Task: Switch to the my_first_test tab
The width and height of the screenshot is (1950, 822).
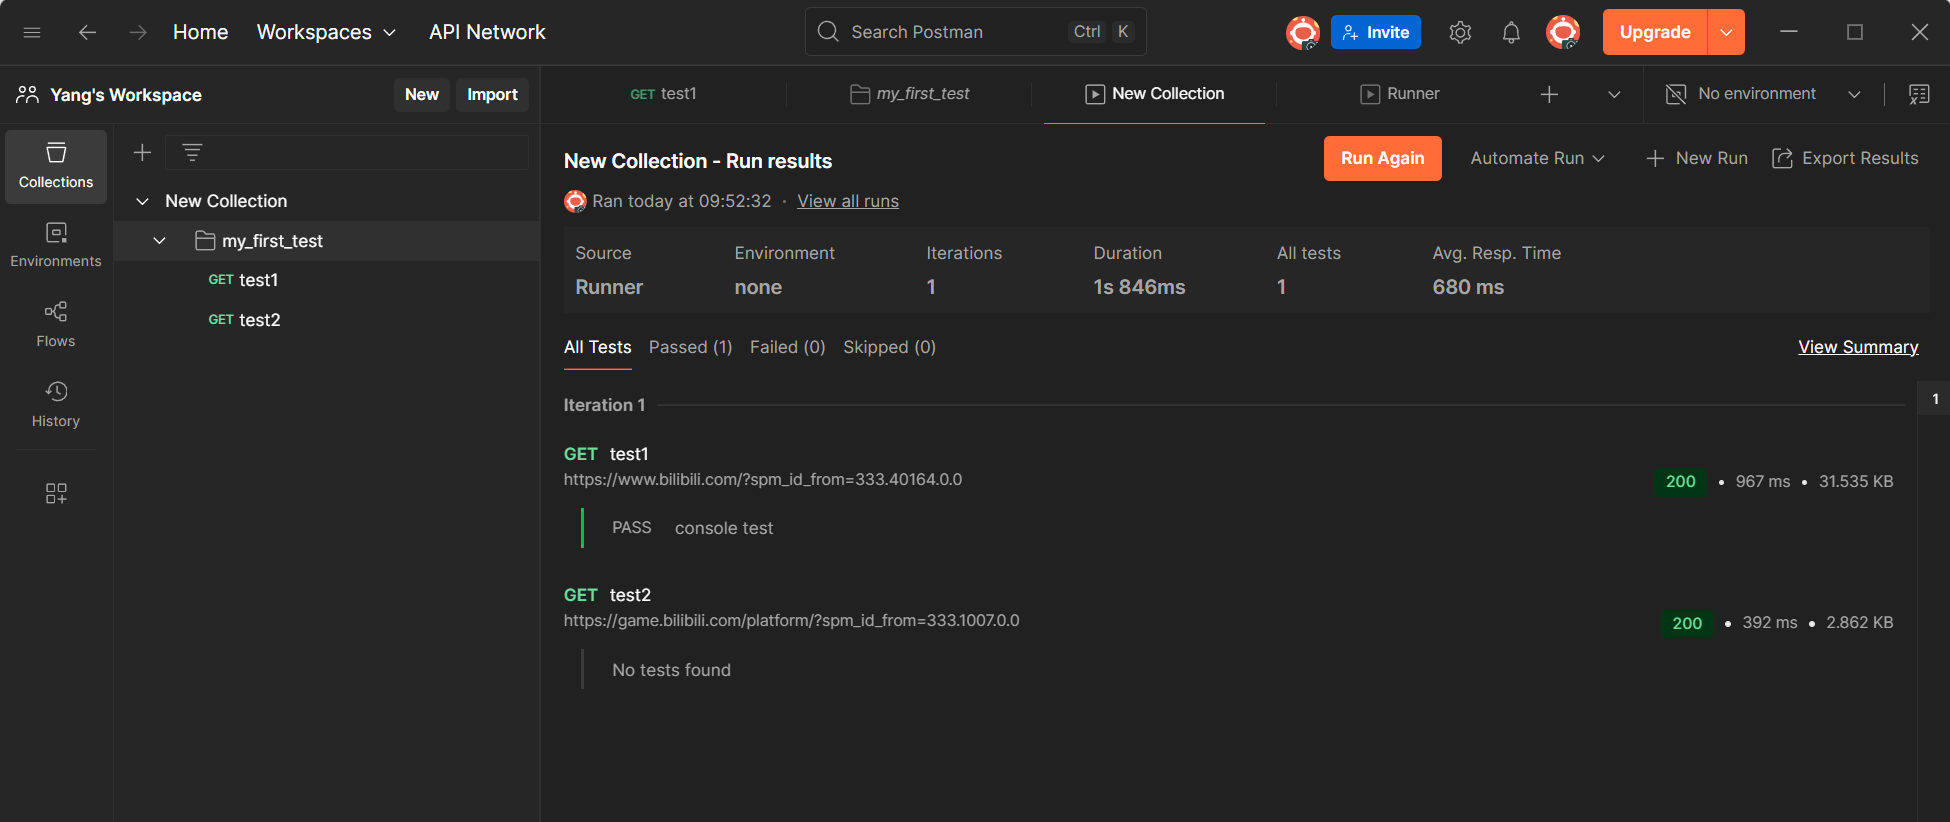Action: click(x=909, y=94)
